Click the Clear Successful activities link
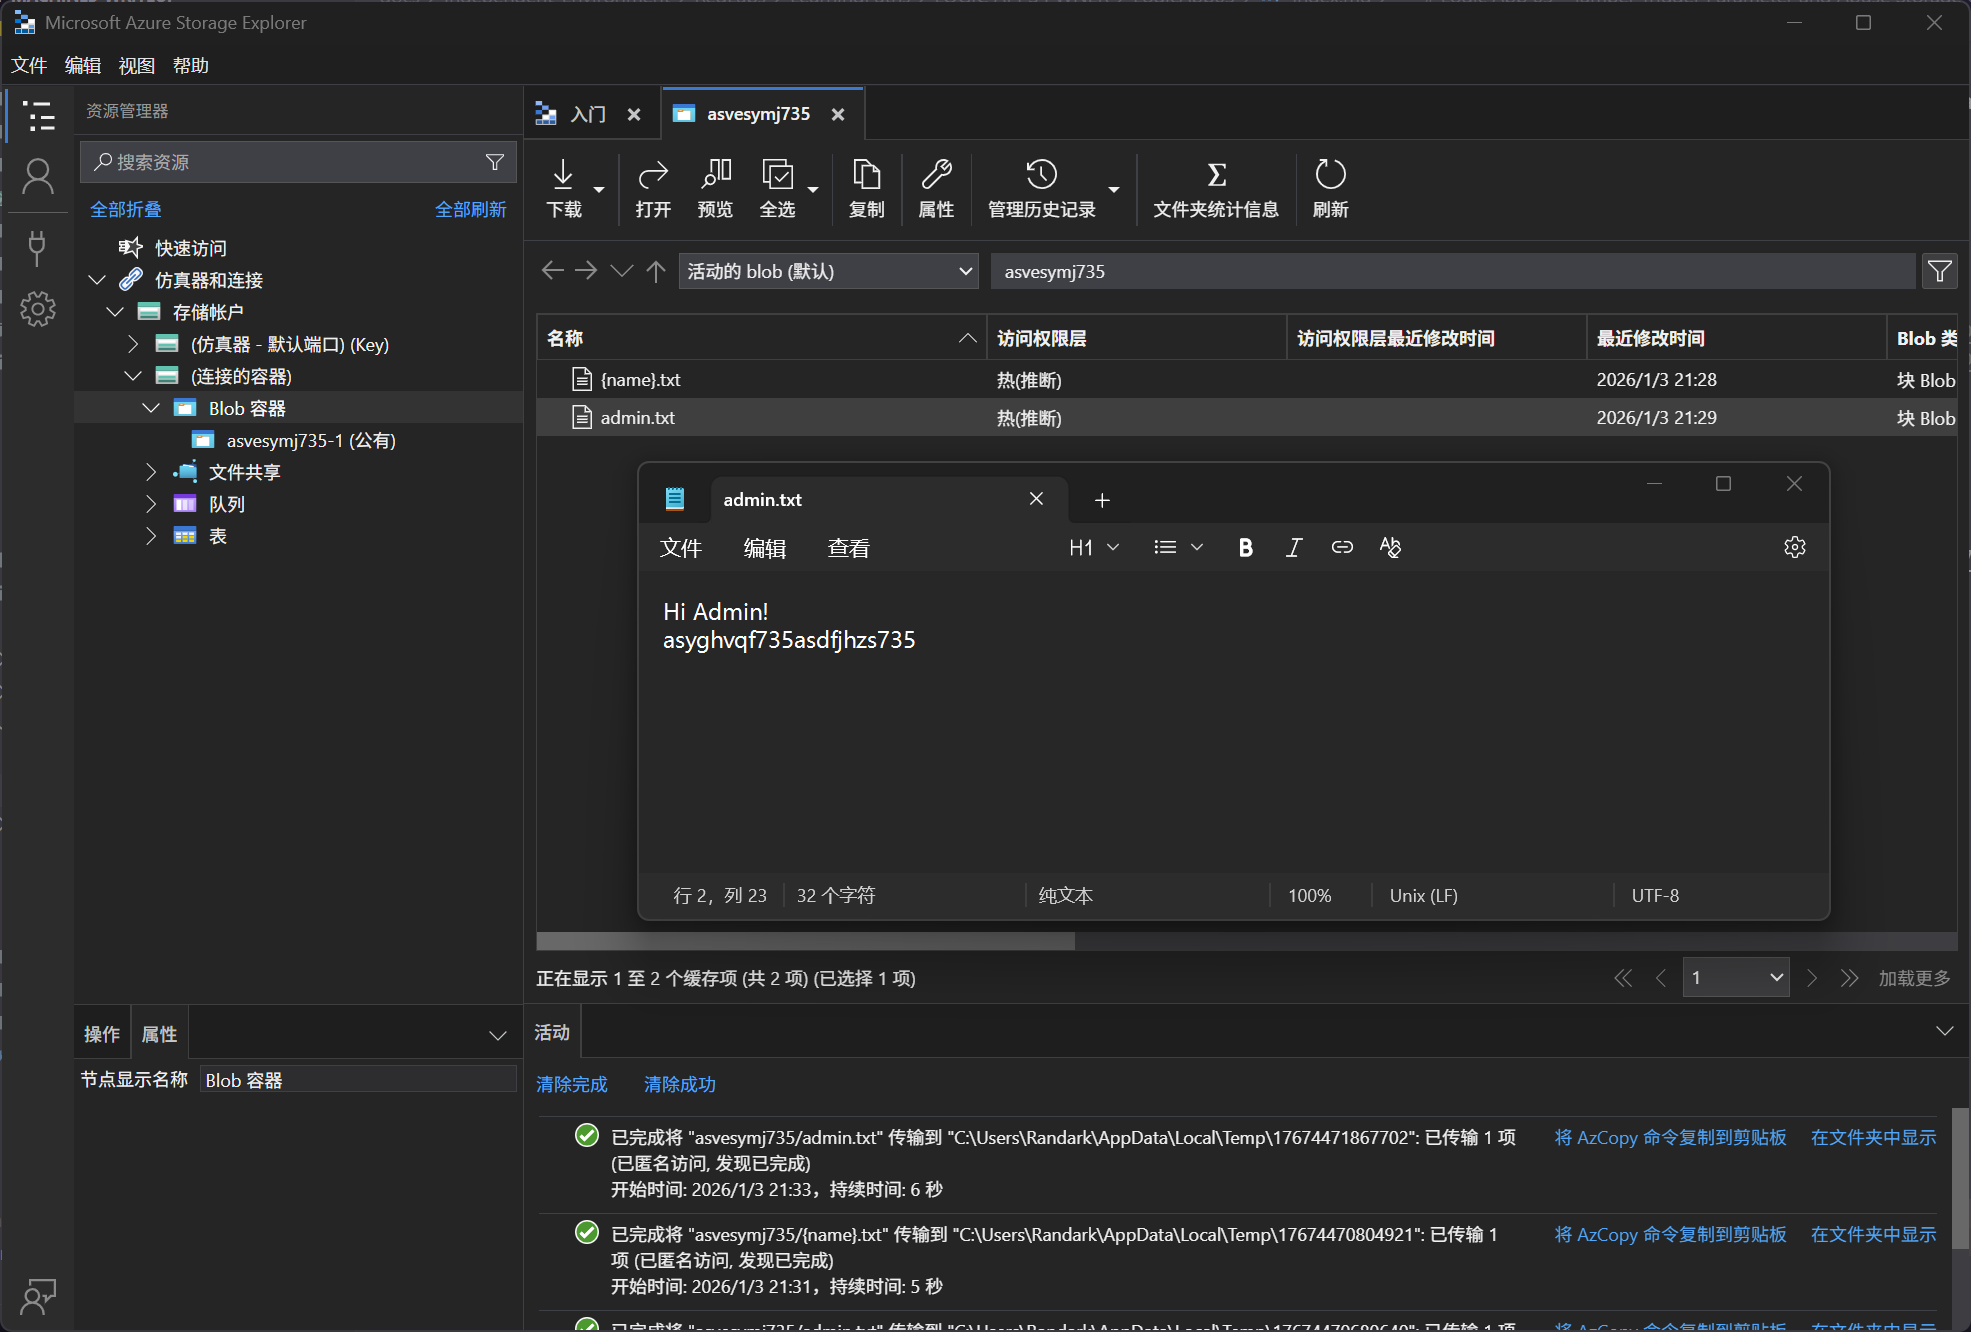The width and height of the screenshot is (1971, 1332). tap(679, 1084)
